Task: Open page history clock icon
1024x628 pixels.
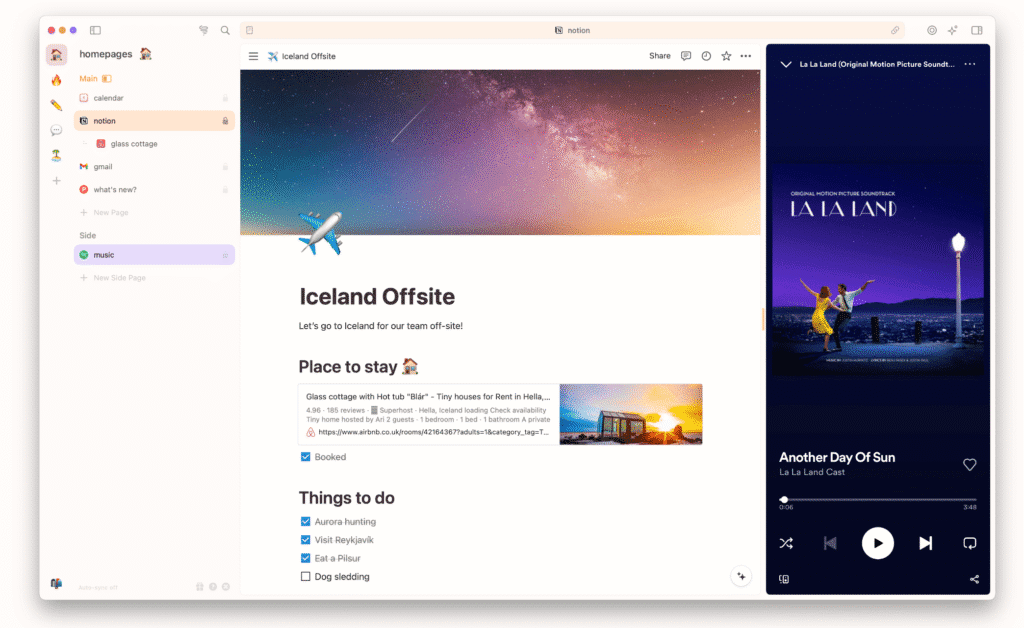Action: 706,56
